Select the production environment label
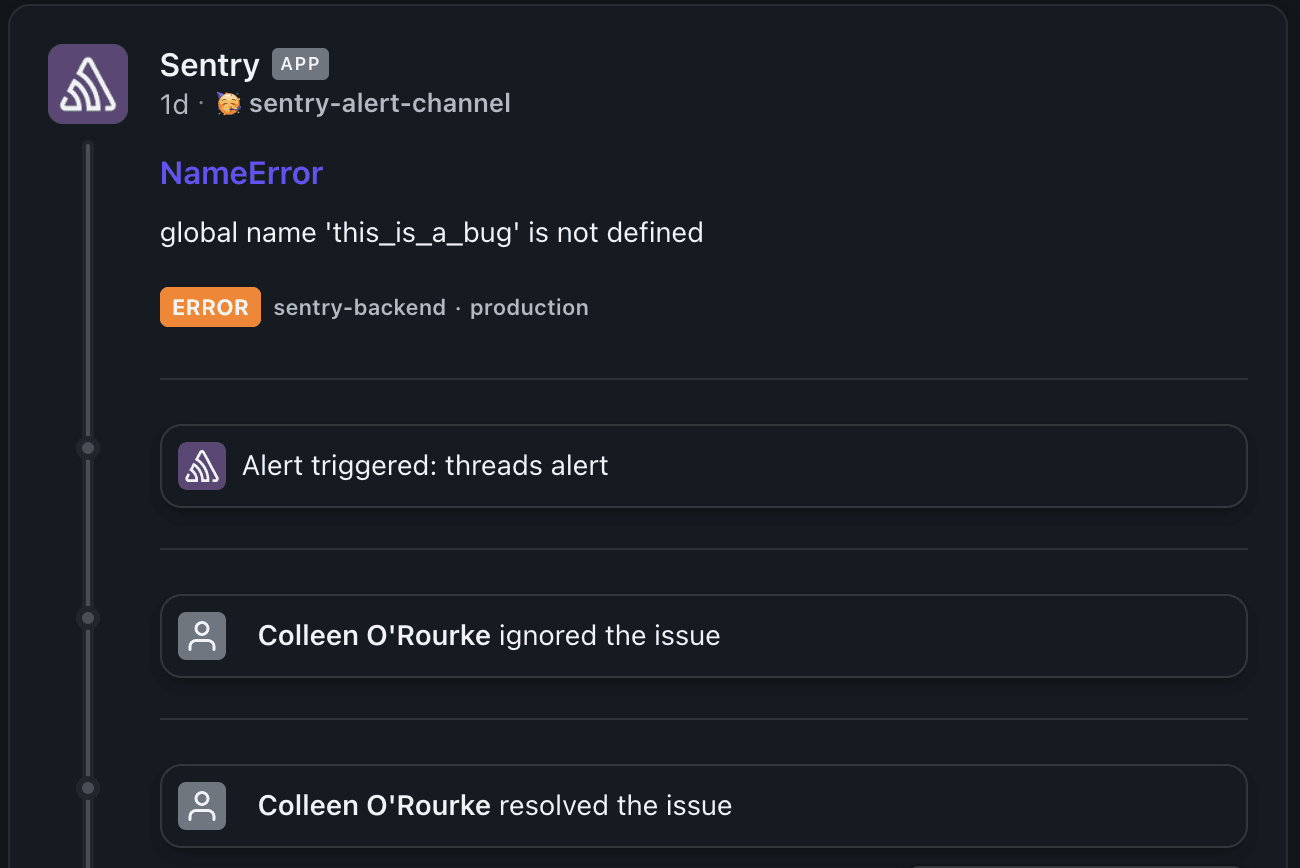This screenshot has height=868, width=1300. tap(529, 308)
